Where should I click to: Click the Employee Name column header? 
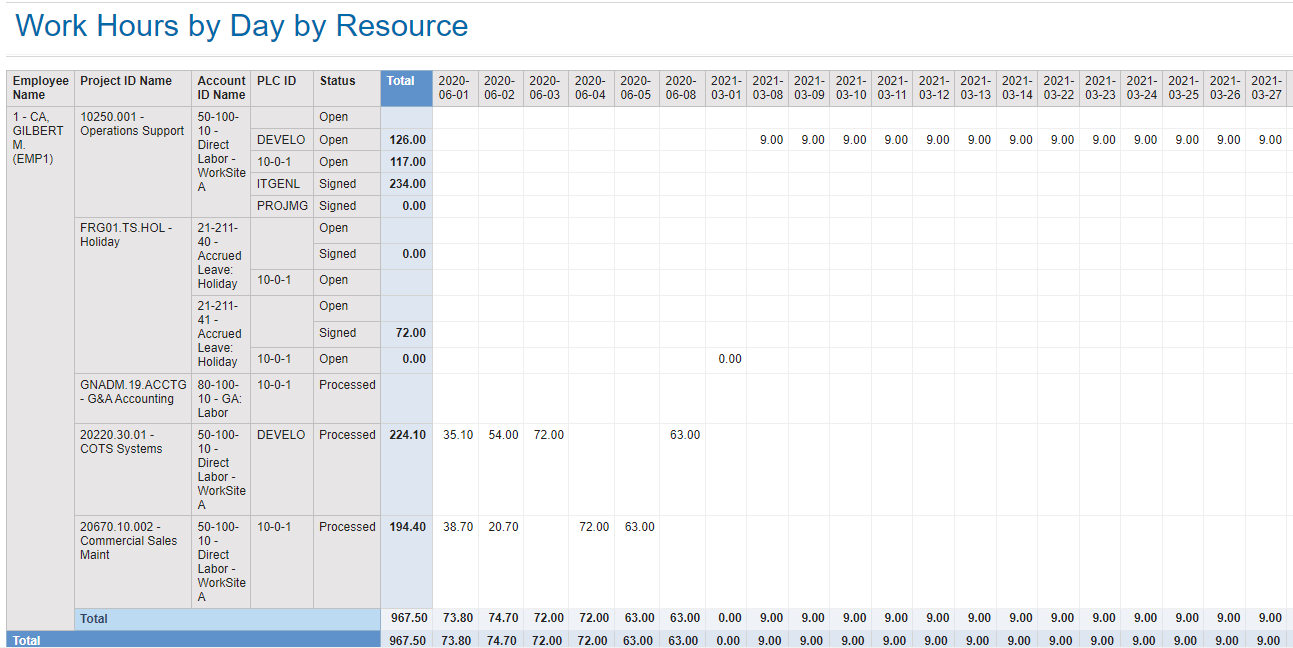click(40, 88)
